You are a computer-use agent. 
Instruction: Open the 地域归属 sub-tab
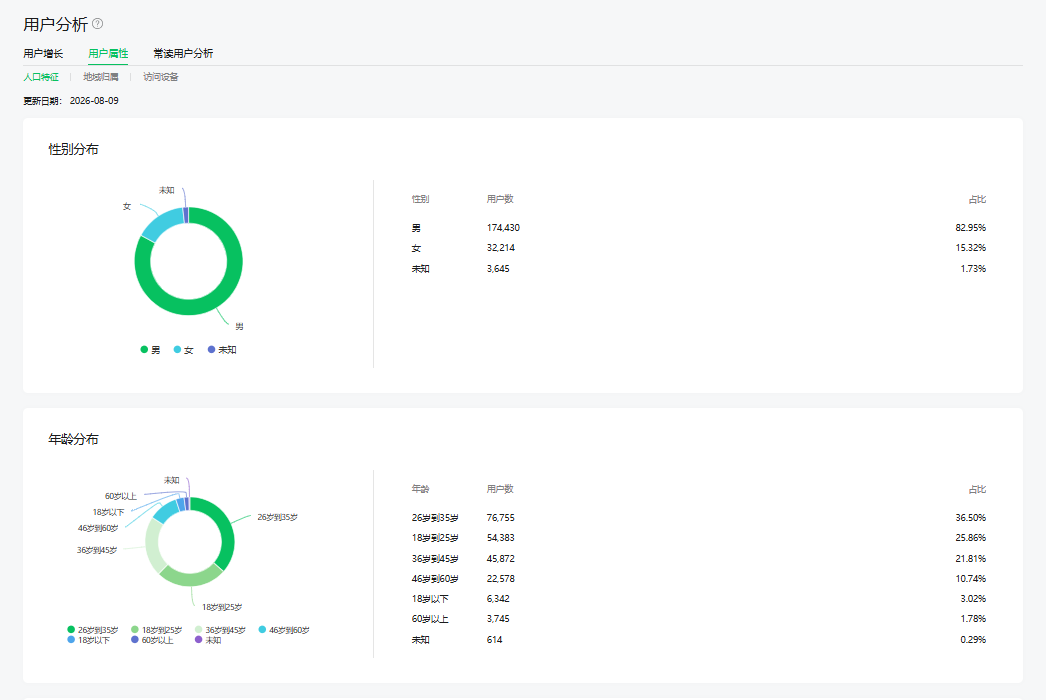(x=101, y=77)
